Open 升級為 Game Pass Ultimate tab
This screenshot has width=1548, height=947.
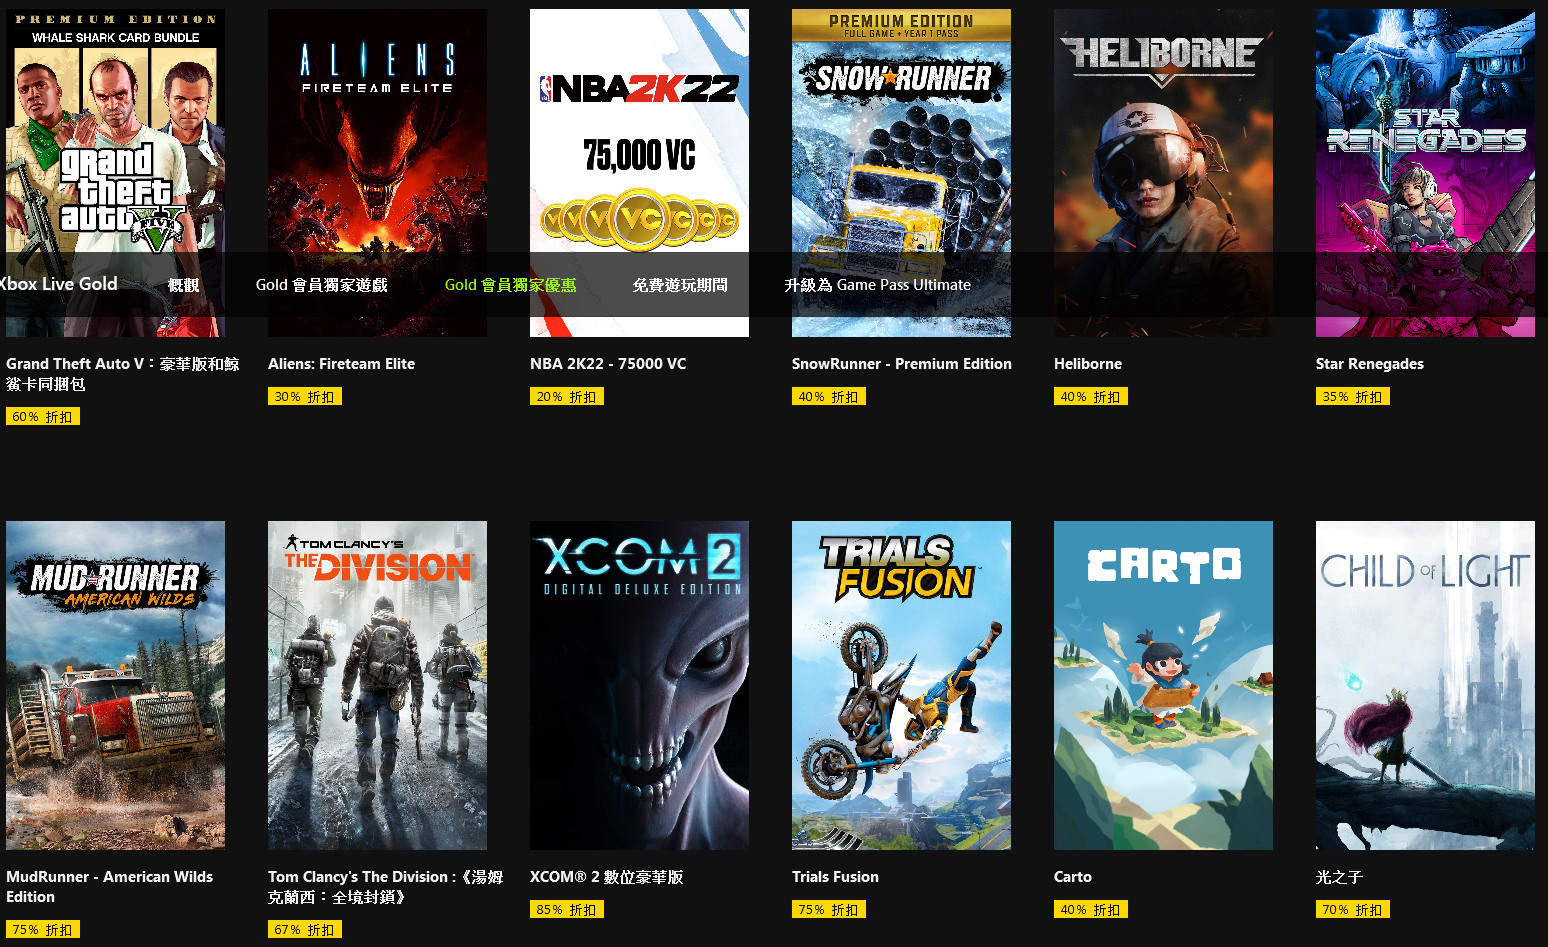pyautogui.click(x=877, y=285)
